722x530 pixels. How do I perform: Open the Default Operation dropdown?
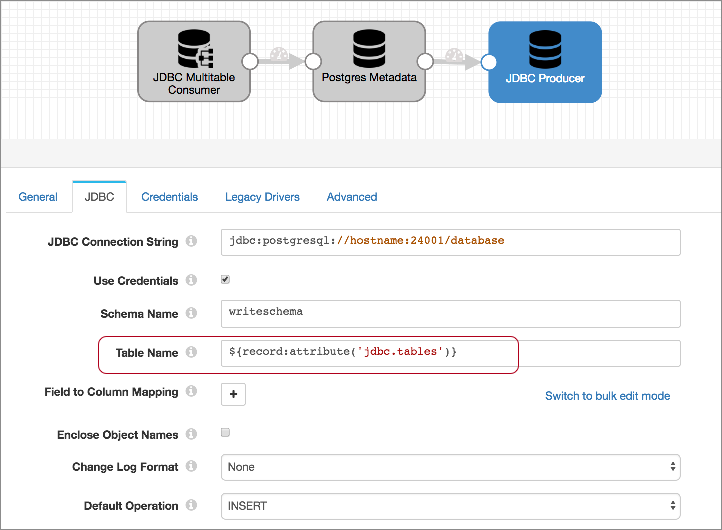coord(450,506)
